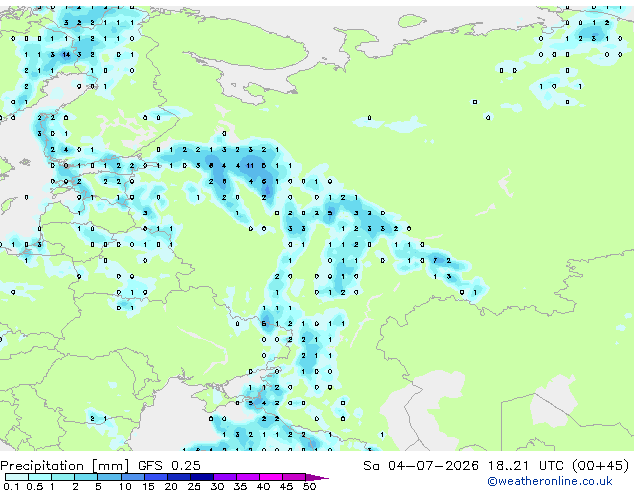The width and height of the screenshot is (634, 490).
Task: Click legend tick label '50'
Action: pyautogui.click(x=309, y=486)
